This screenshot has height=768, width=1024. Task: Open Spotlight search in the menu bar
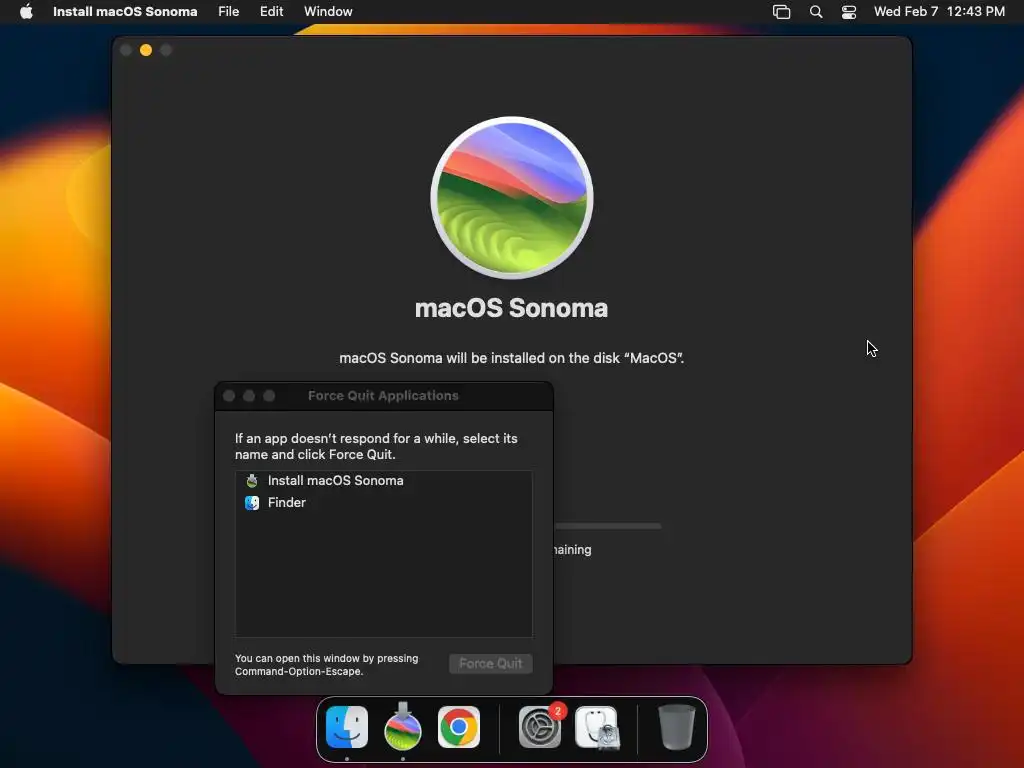tap(816, 12)
